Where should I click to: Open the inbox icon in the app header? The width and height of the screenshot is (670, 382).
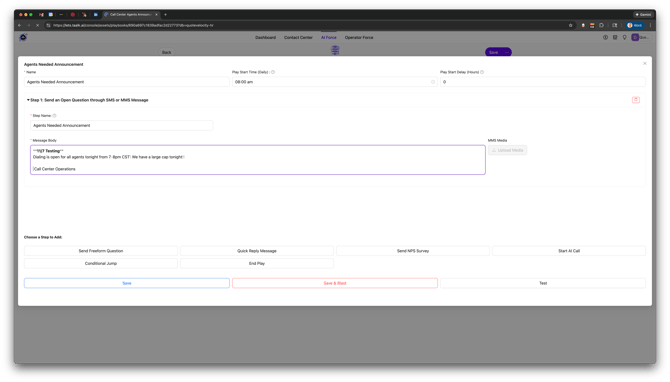pyautogui.click(x=615, y=38)
